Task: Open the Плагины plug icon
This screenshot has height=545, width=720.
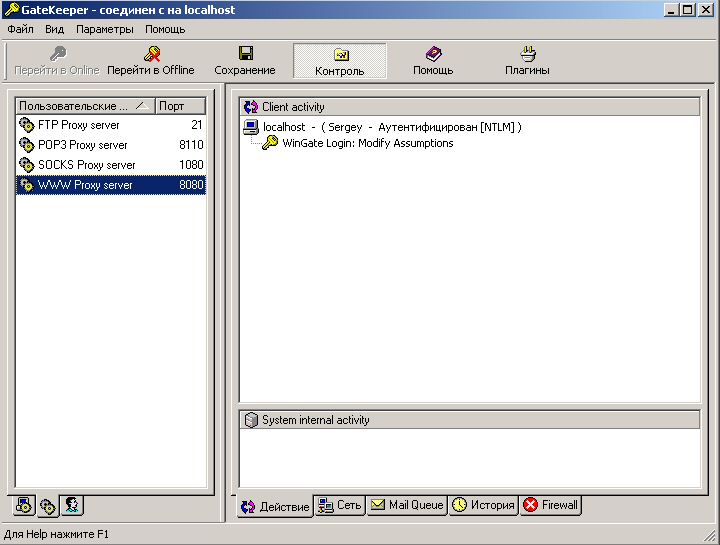Action: pyautogui.click(x=528, y=54)
